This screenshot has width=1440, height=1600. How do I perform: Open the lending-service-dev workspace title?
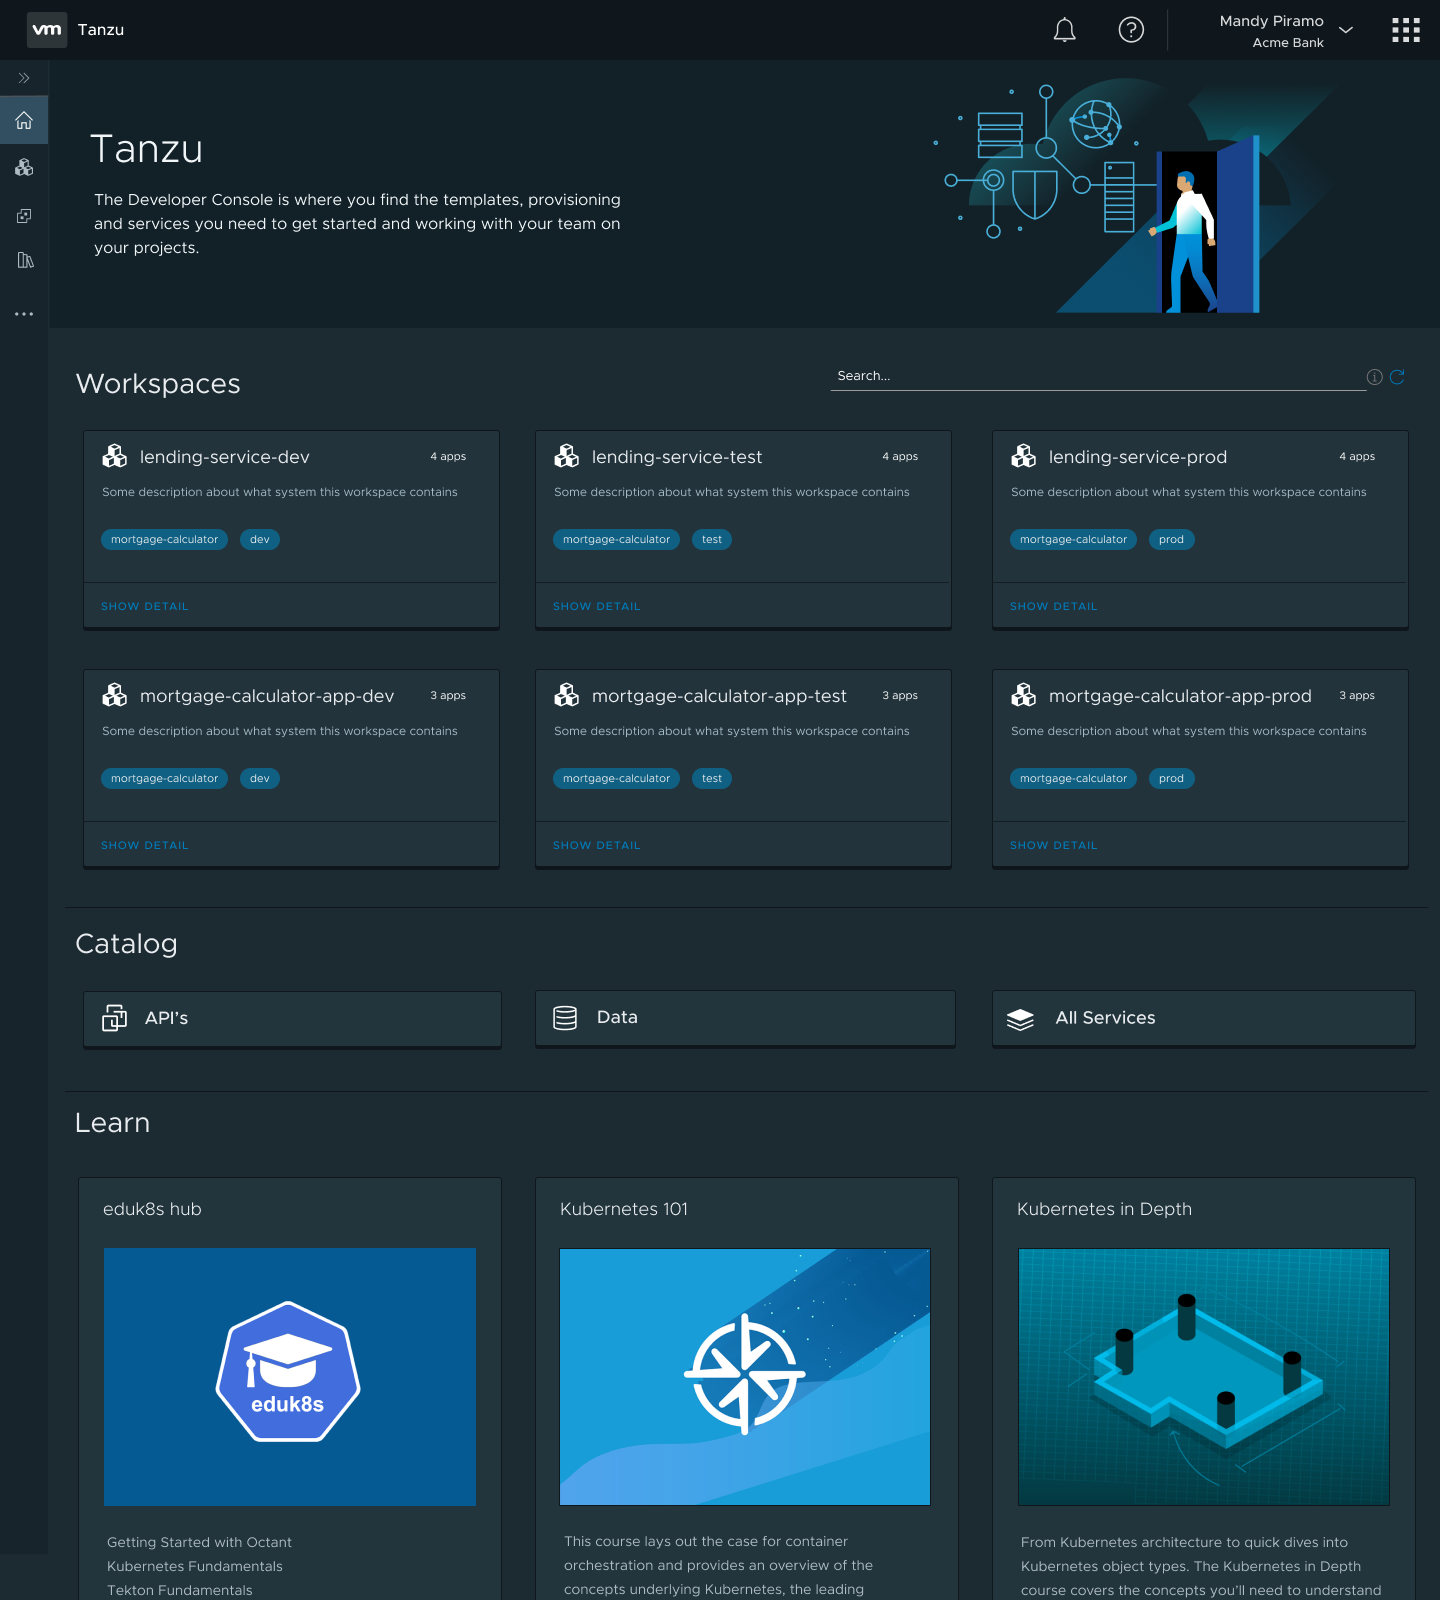[225, 457]
